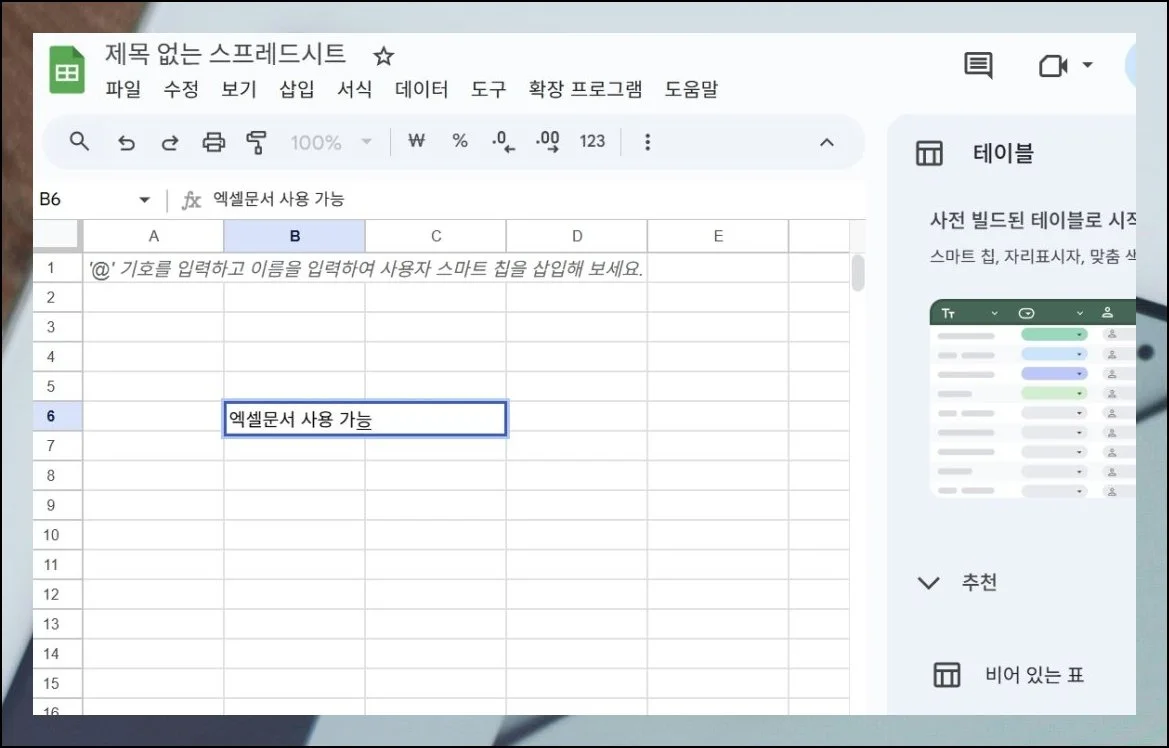Increase decimal places
The image size is (1169, 748).
(546, 142)
